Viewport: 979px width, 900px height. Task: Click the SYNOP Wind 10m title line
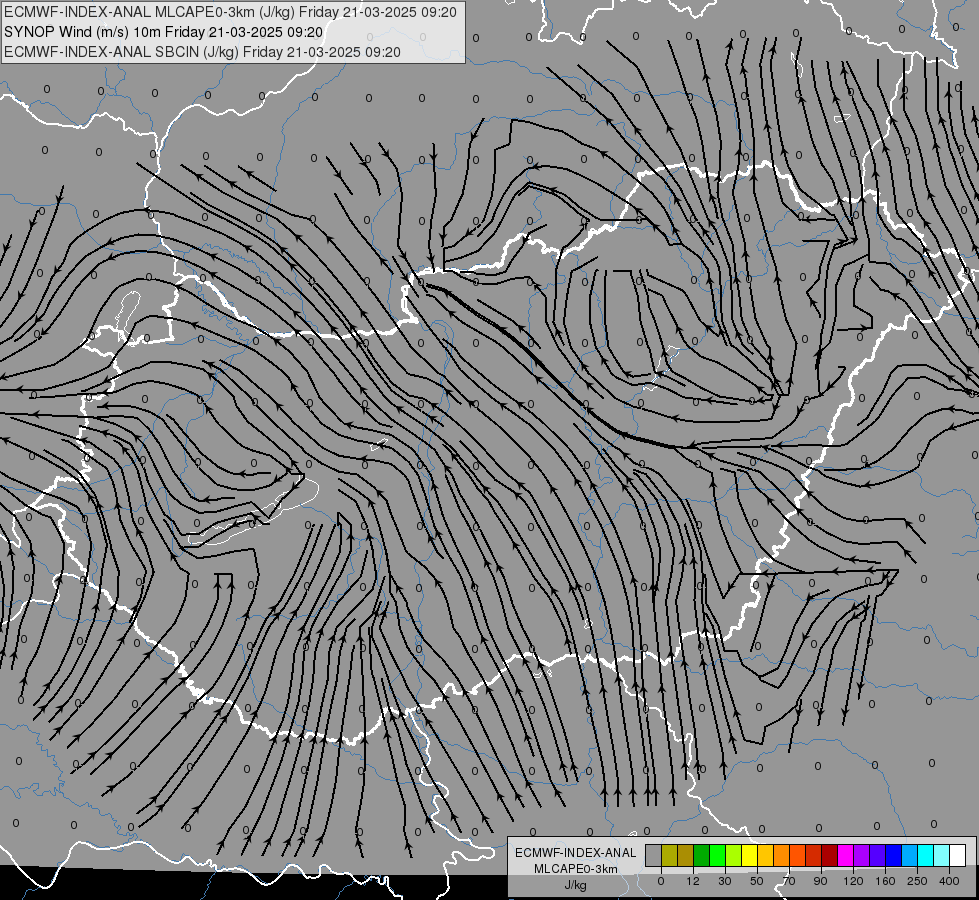pos(164,32)
